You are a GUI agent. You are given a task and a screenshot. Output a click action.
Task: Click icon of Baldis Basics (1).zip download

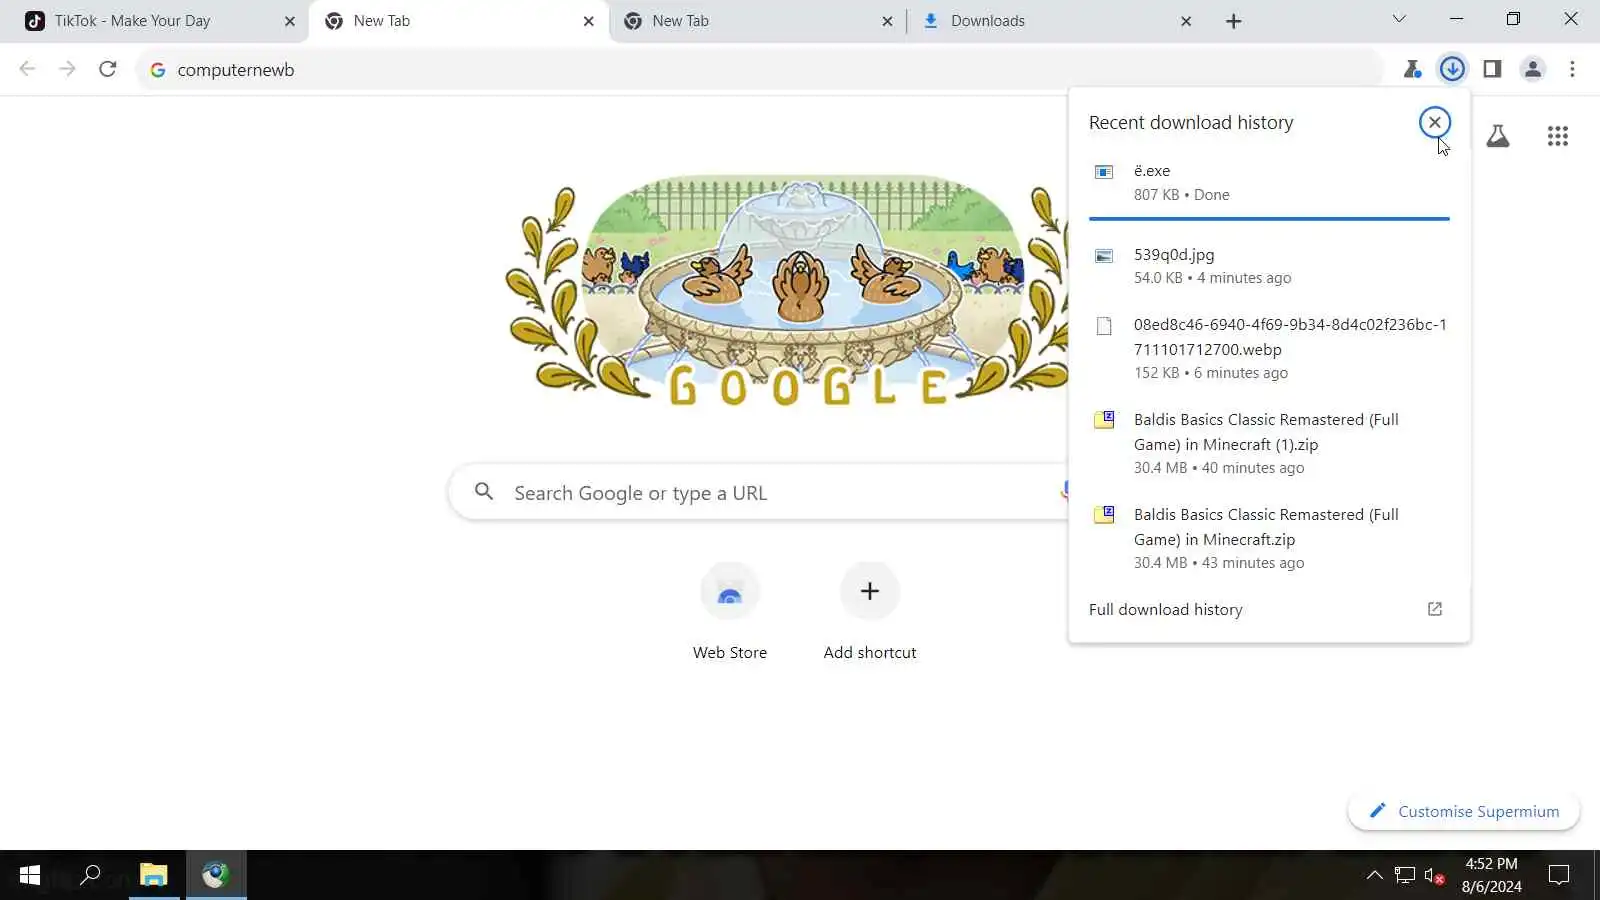1104,420
